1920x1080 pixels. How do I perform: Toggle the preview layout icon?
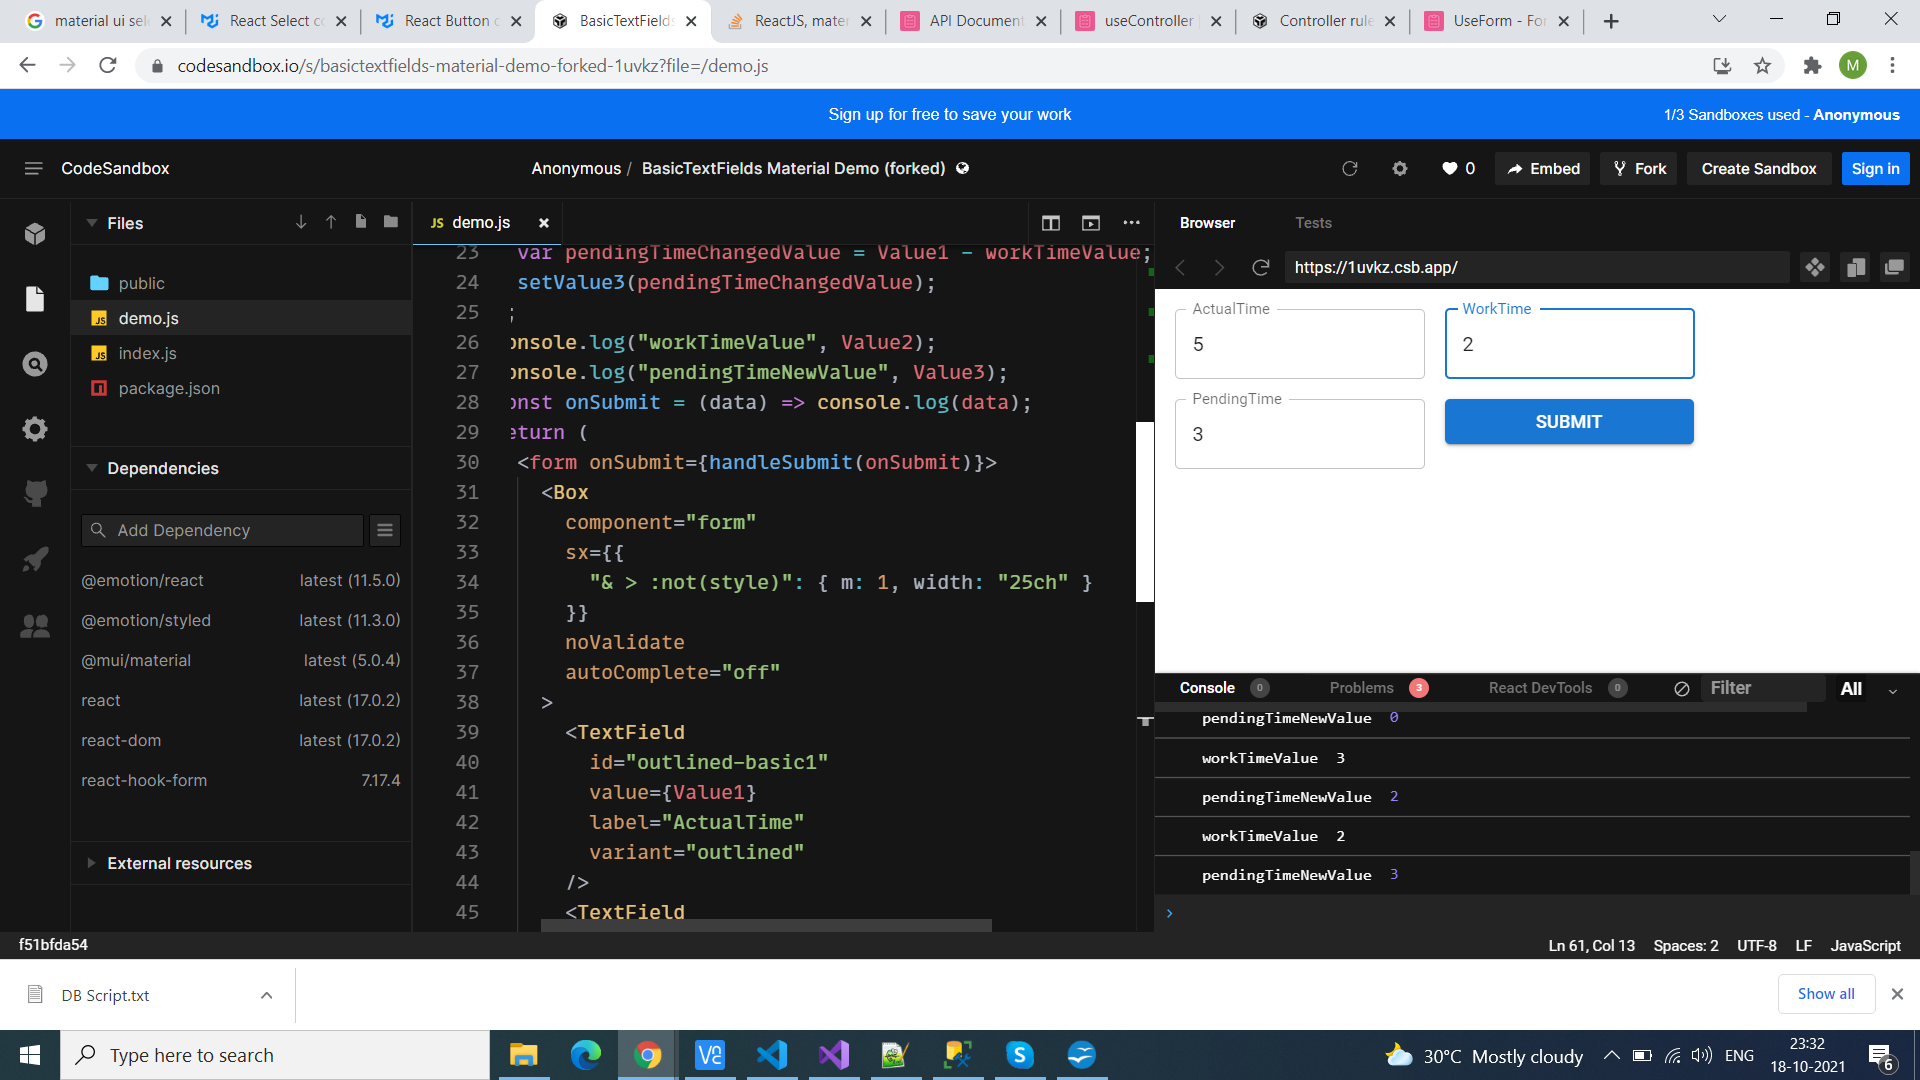point(1091,223)
